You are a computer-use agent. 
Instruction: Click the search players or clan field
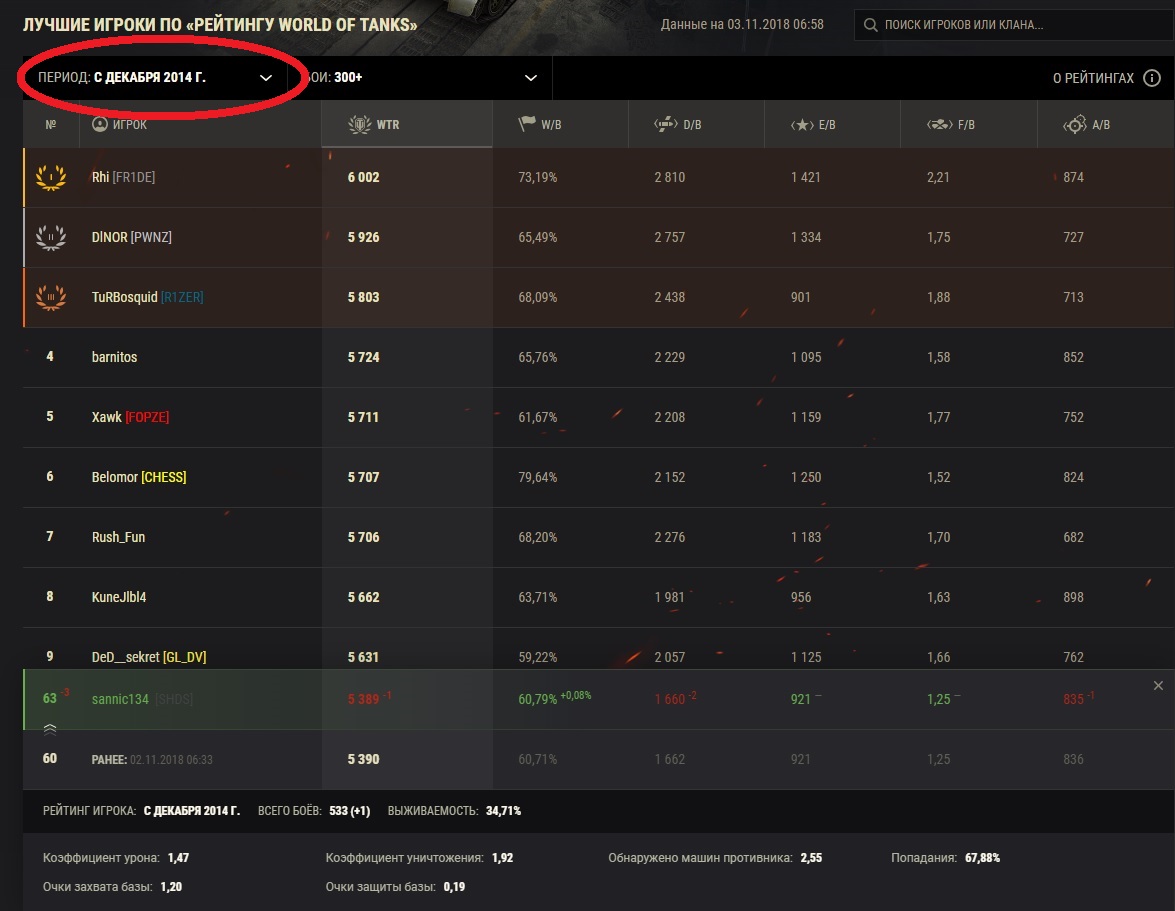point(1014,25)
